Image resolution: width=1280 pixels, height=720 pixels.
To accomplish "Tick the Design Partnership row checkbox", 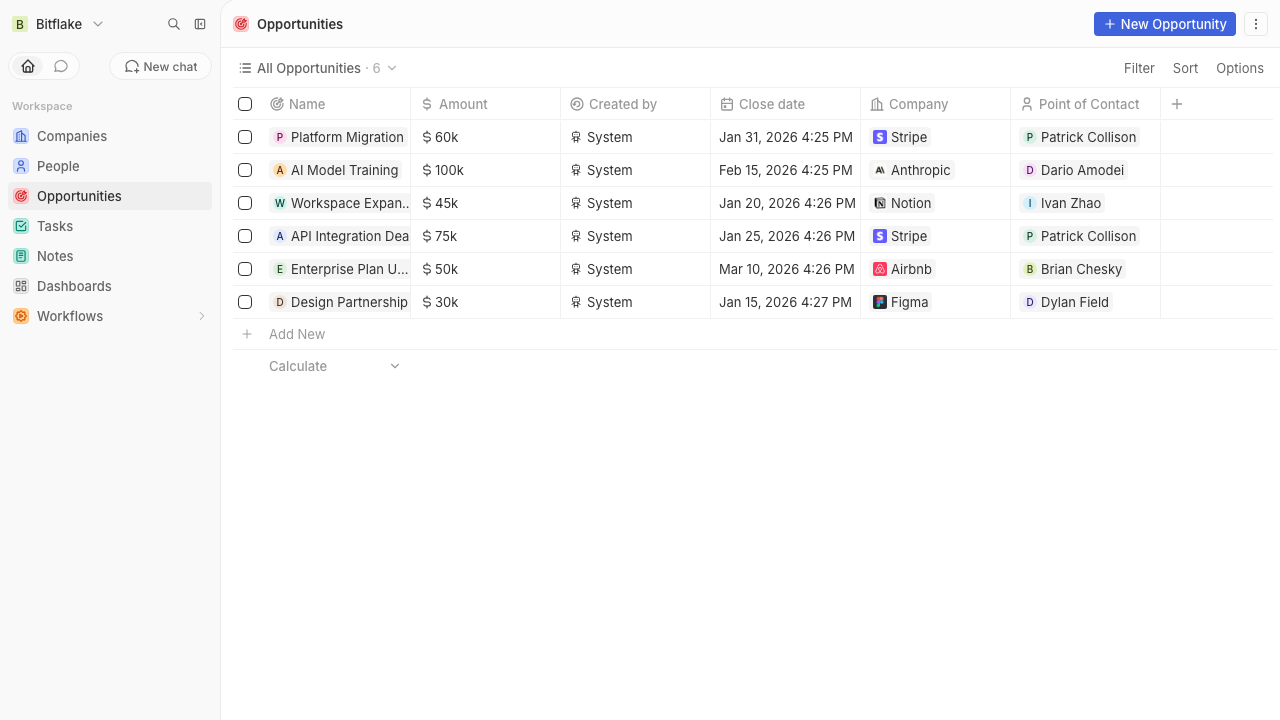I will click(245, 302).
